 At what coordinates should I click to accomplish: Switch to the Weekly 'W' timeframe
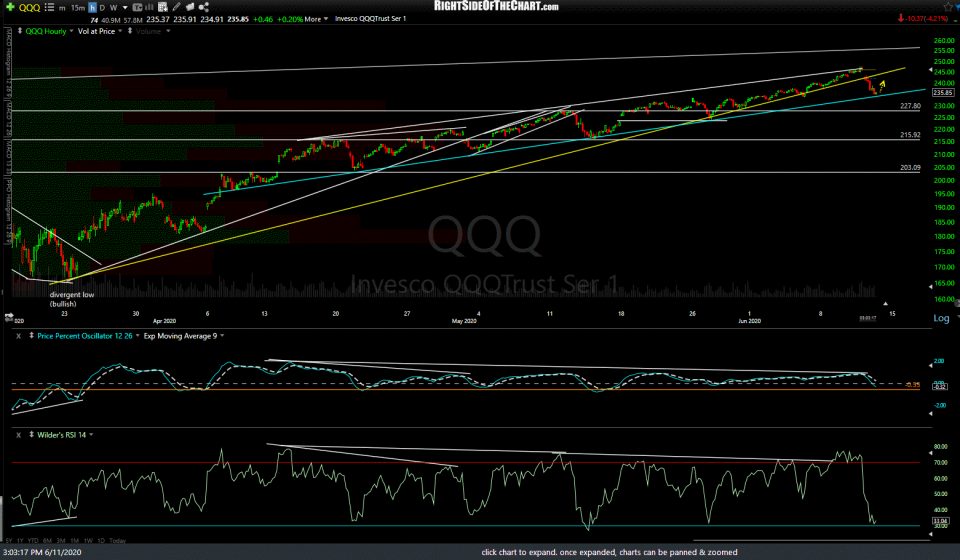coord(113,8)
